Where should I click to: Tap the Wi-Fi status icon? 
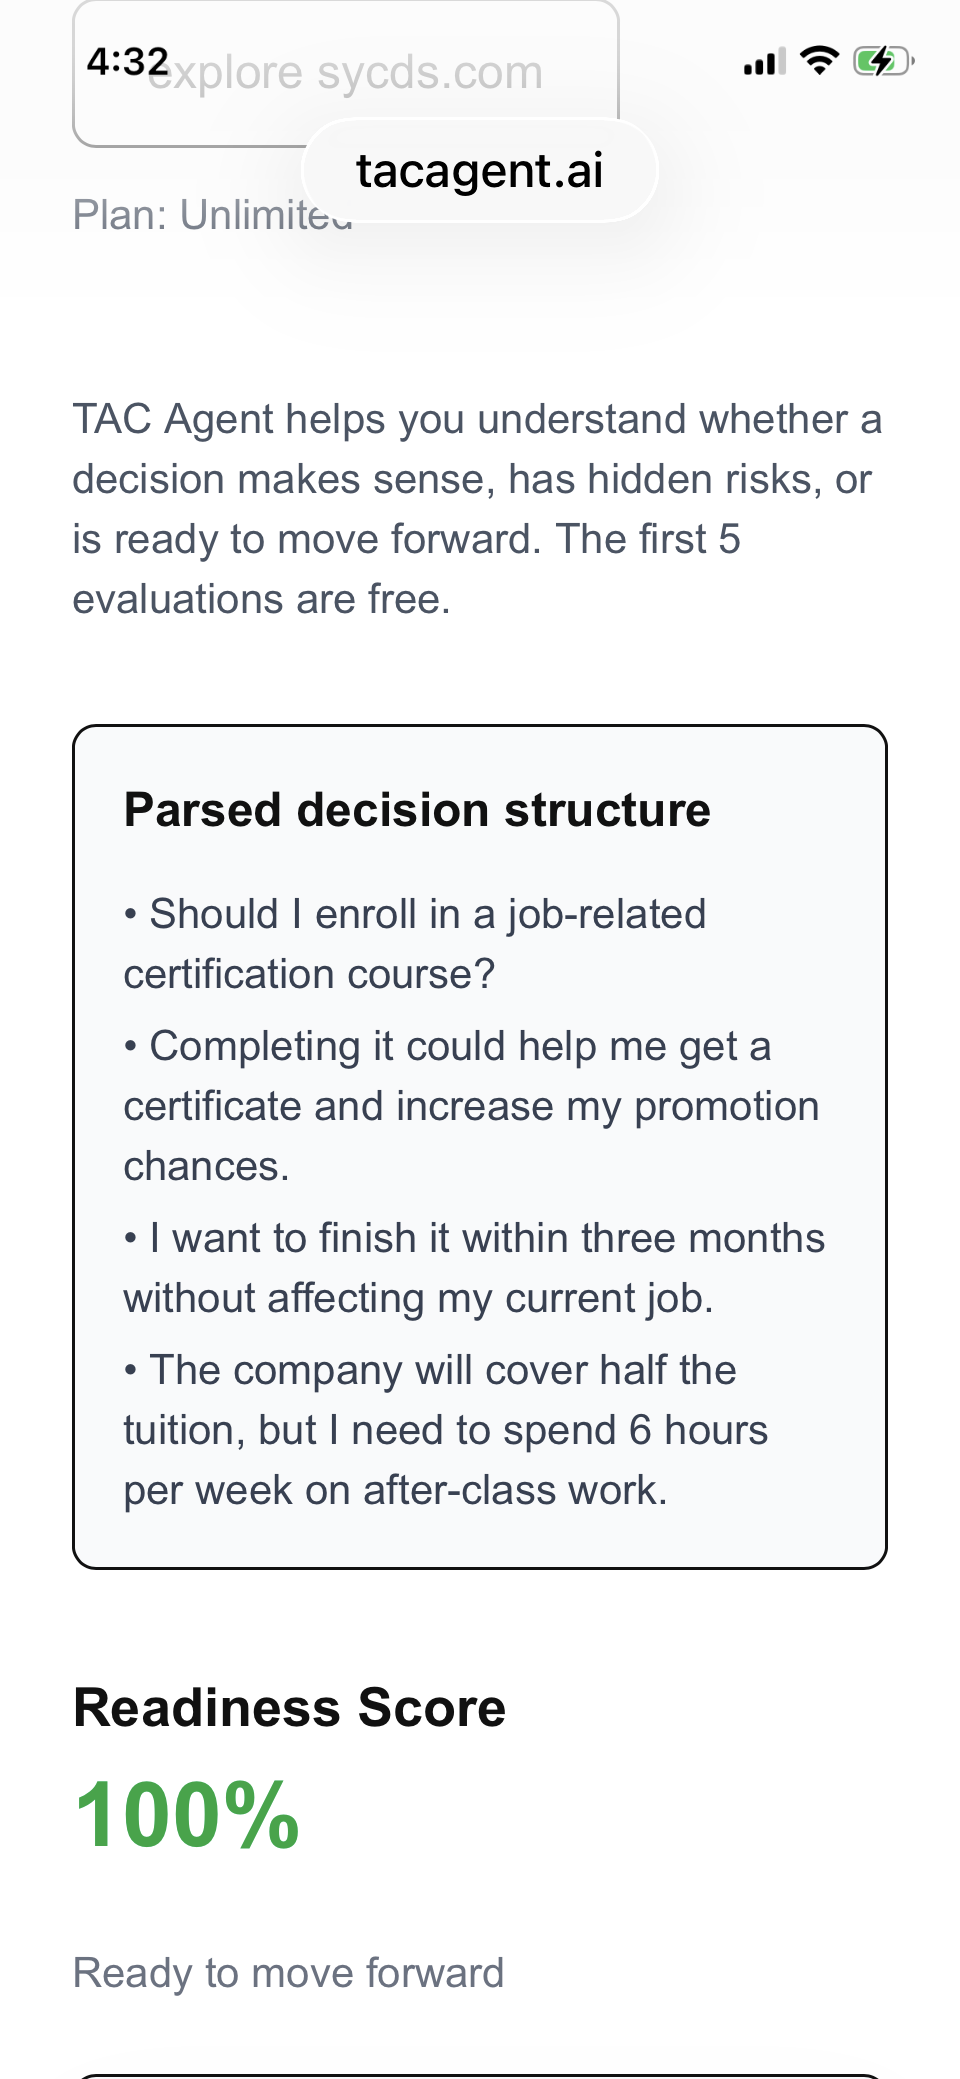pos(820,61)
